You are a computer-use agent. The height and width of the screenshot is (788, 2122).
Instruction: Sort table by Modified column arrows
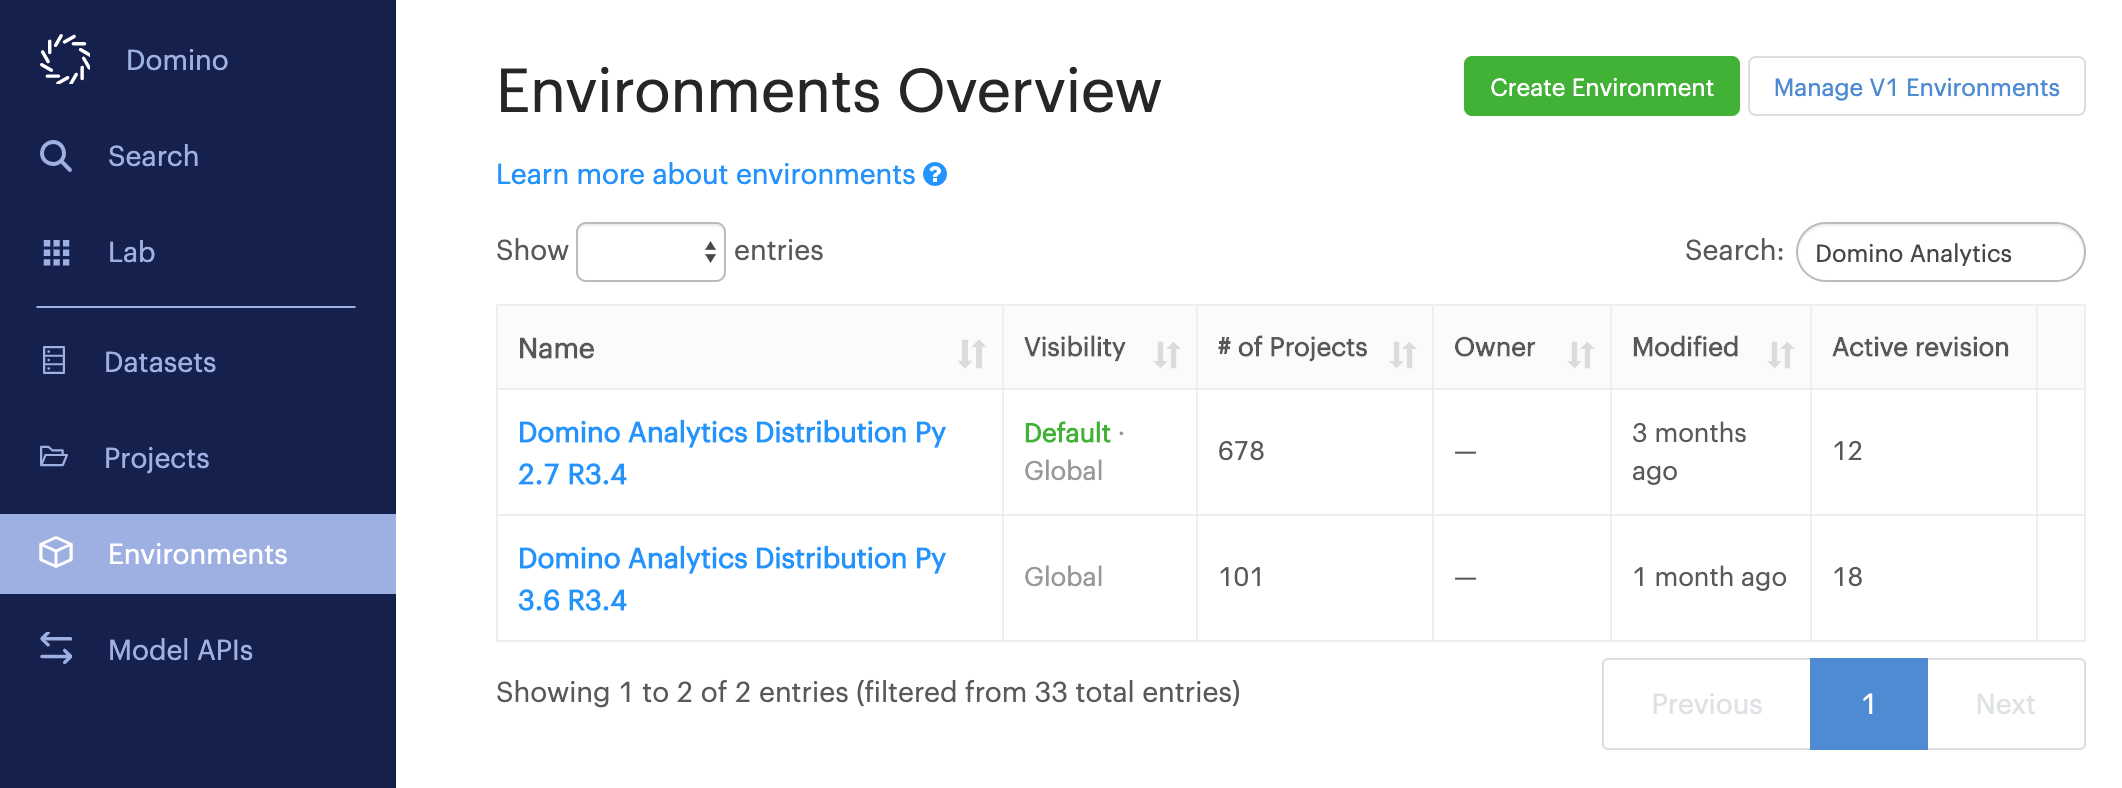click(1781, 353)
